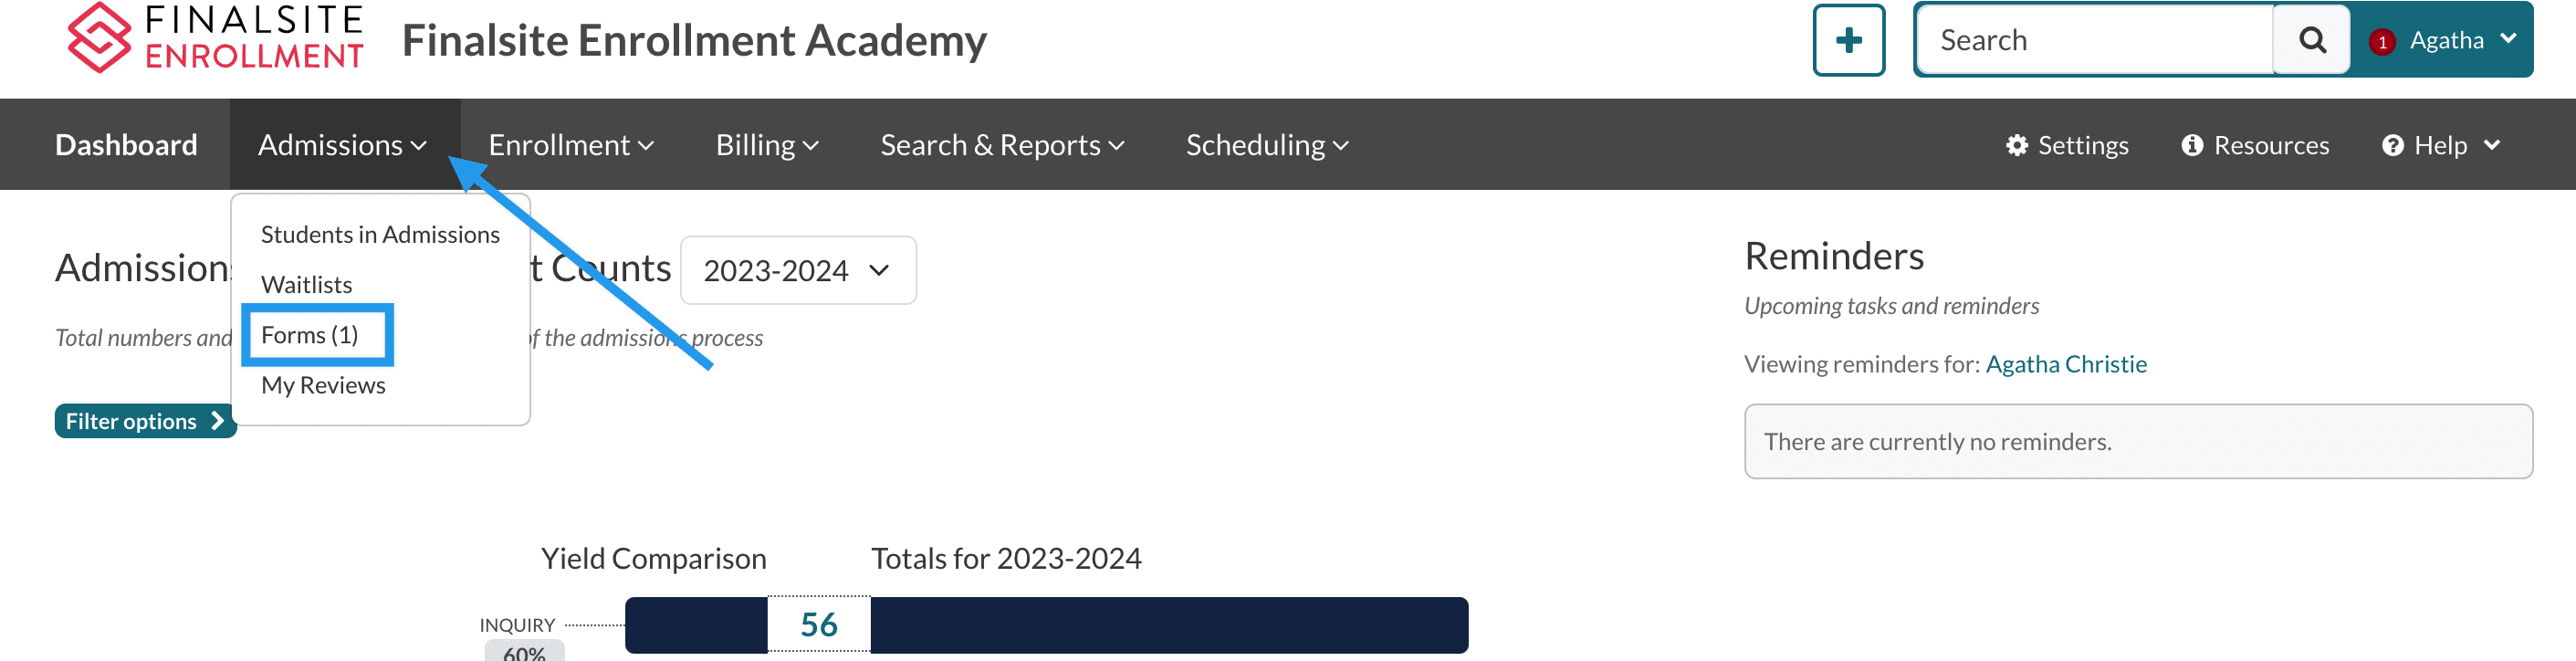Click the Finalsite Enrollment logo
Image resolution: width=2576 pixels, height=661 pixels.
point(215,38)
